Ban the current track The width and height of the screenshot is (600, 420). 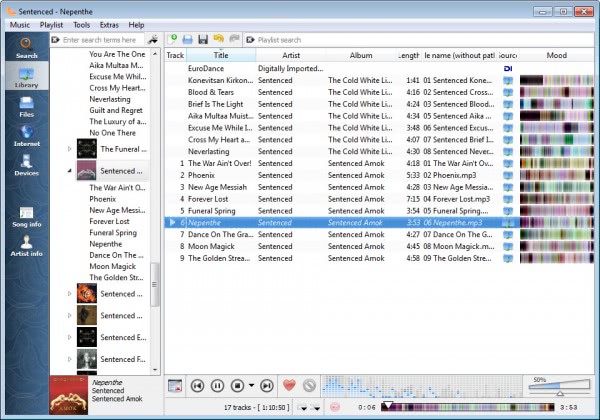tap(309, 386)
